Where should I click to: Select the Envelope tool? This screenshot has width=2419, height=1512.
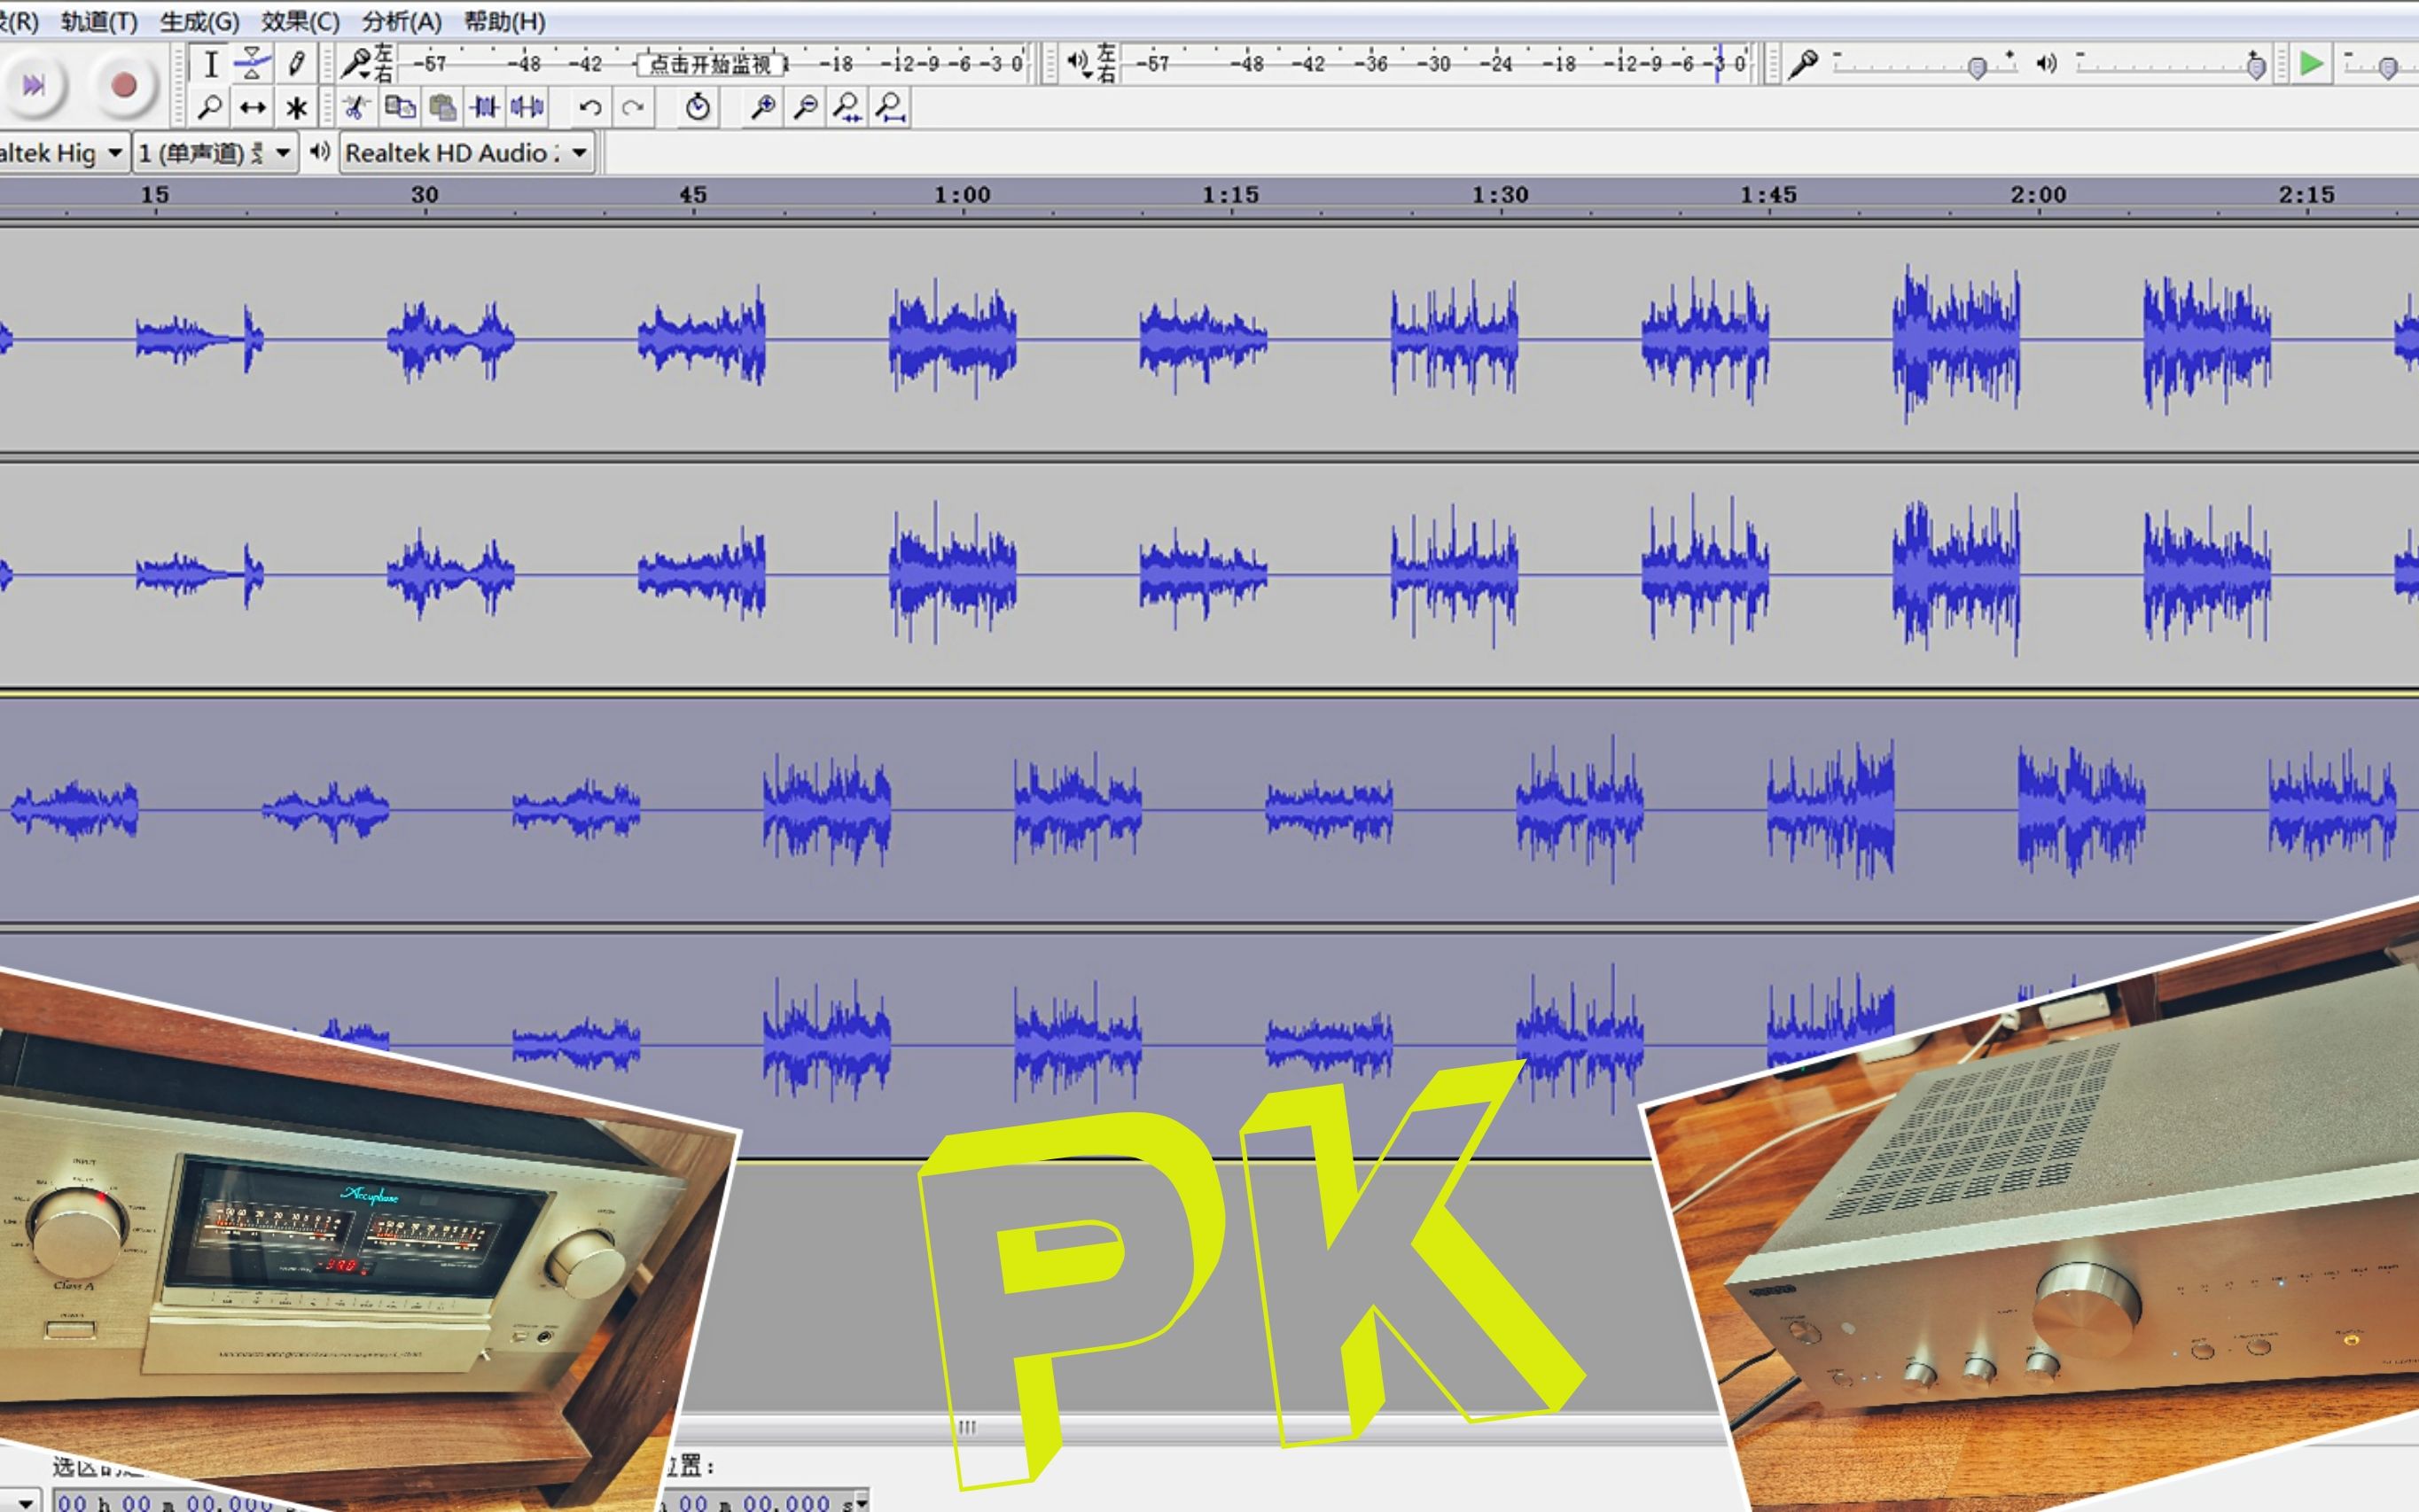pyautogui.click(x=253, y=64)
